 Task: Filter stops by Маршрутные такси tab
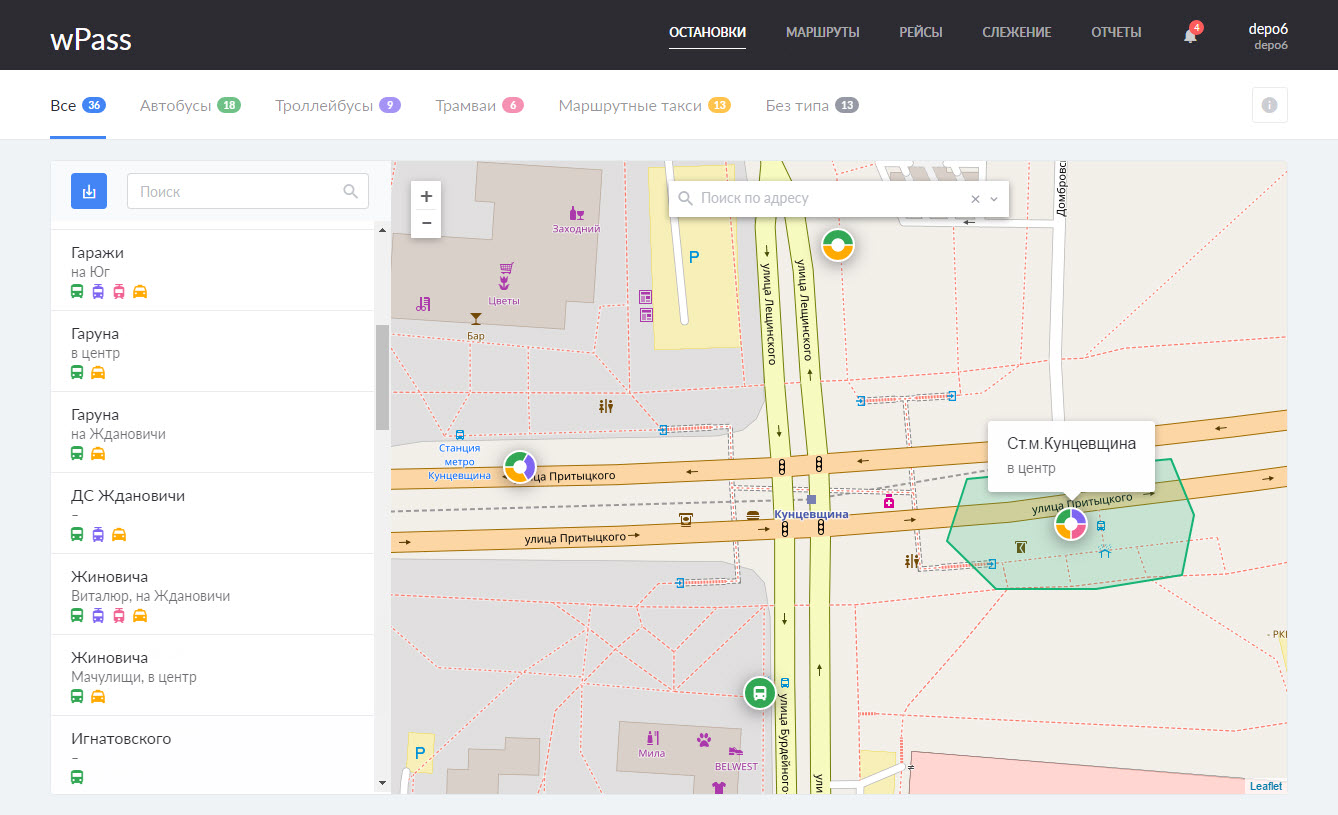point(630,105)
